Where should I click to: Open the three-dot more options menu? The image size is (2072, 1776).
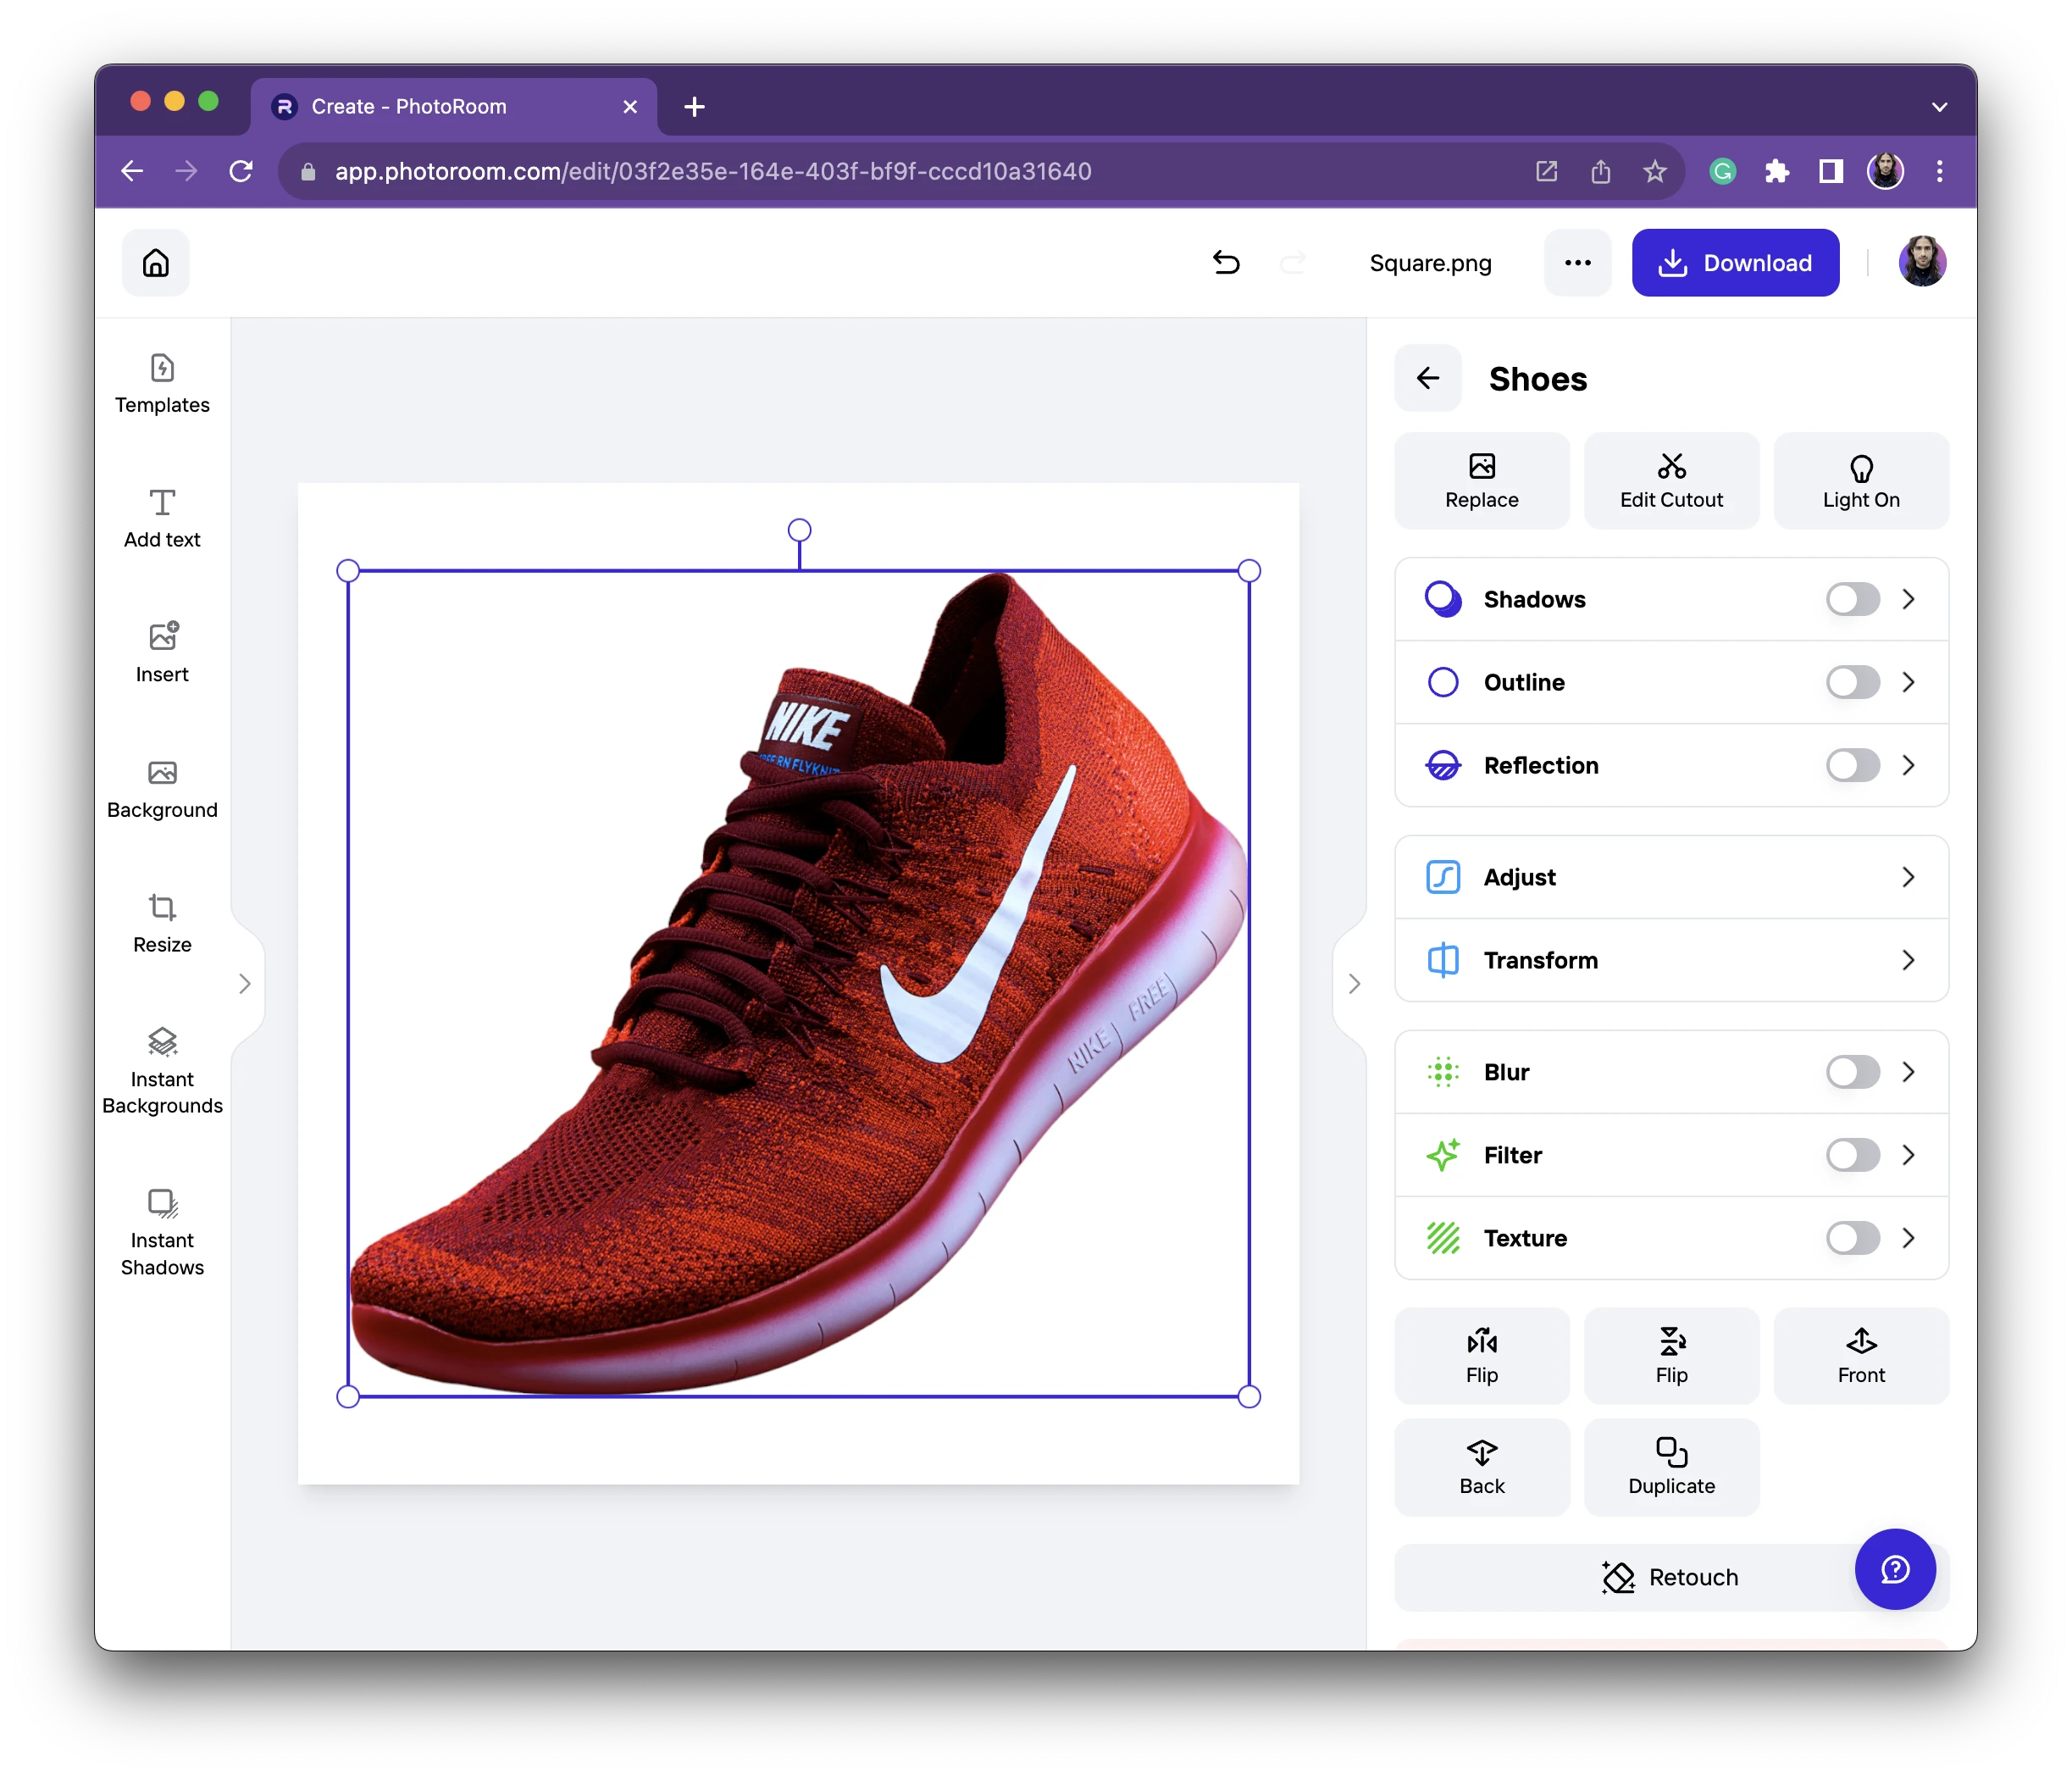[1577, 263]
